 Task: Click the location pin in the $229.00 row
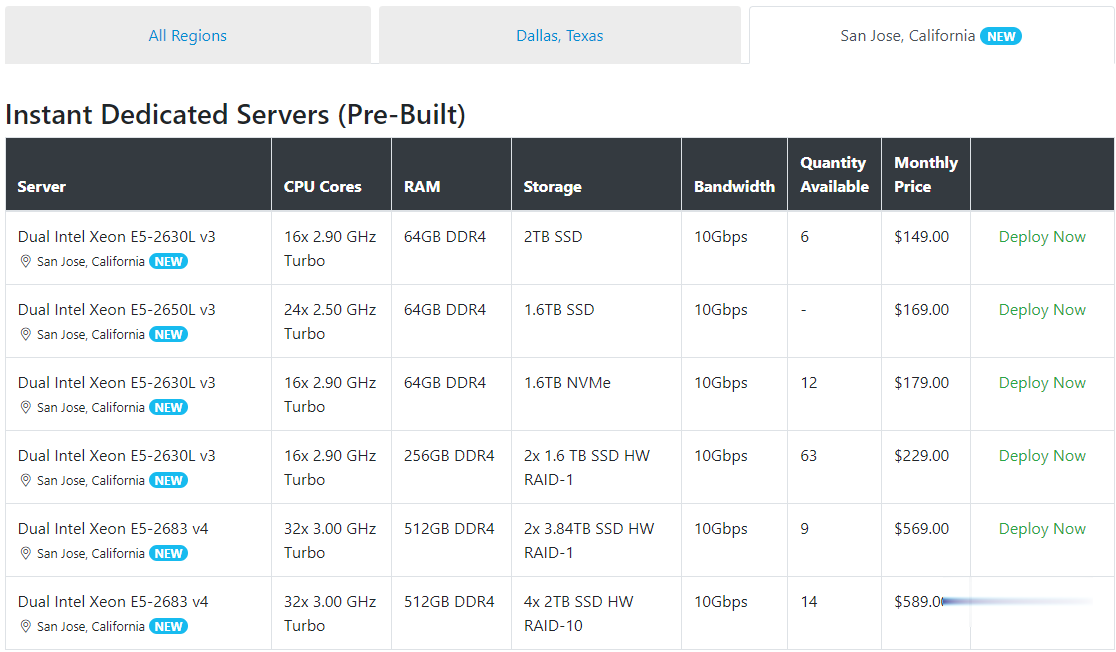[x=26, y=480]
